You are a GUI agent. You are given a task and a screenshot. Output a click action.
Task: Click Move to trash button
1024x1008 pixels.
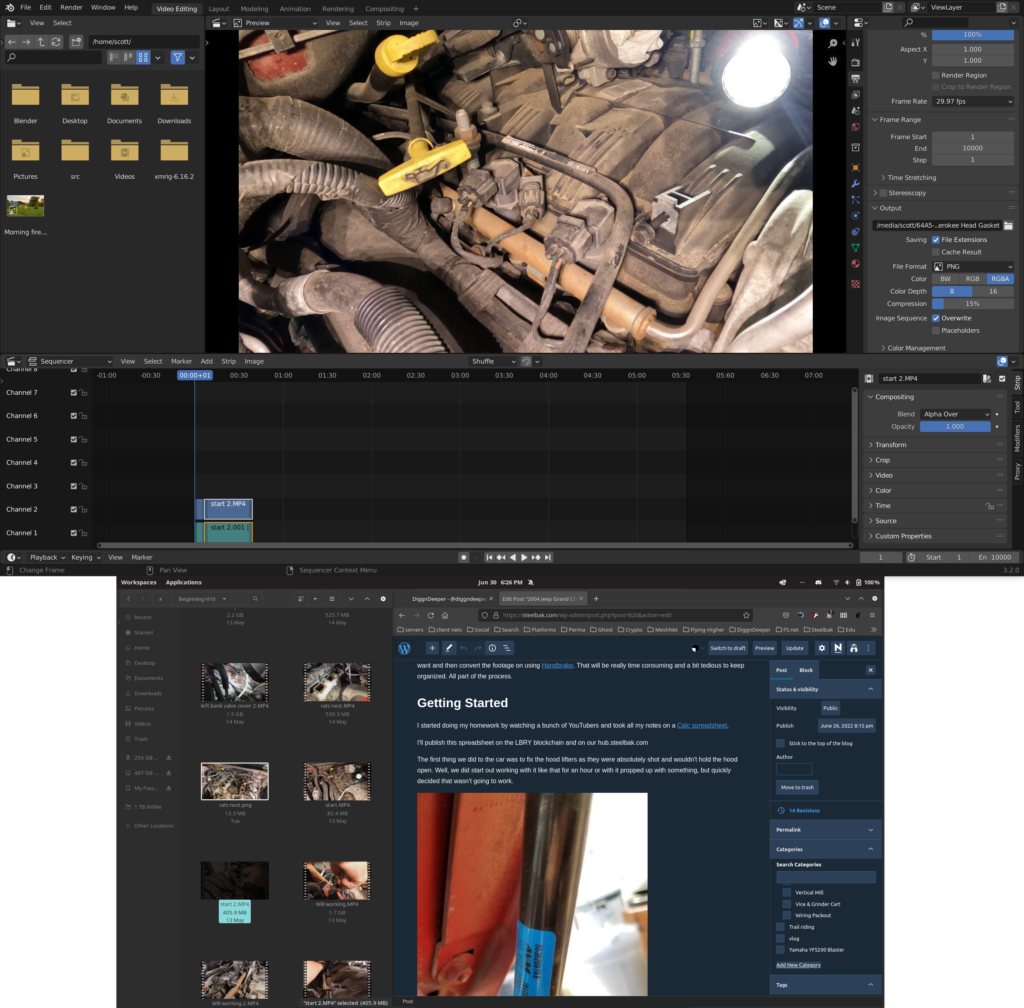(797, 787)
